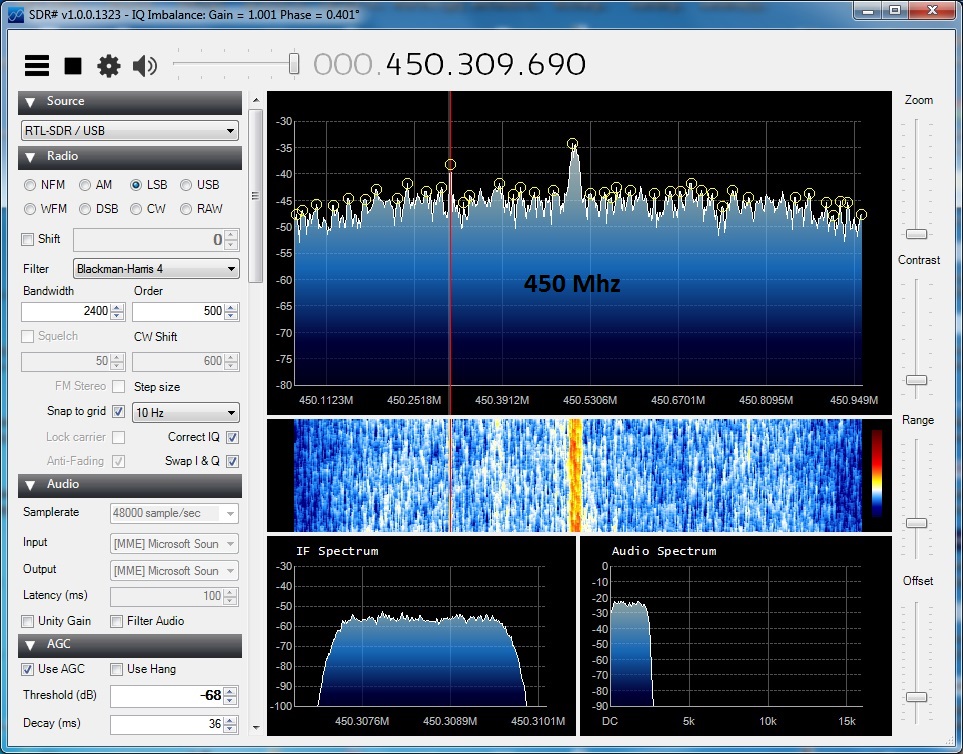Enable the Shift checkbox
This screenshot has width=963, height=754.
[x=28, y=240]
